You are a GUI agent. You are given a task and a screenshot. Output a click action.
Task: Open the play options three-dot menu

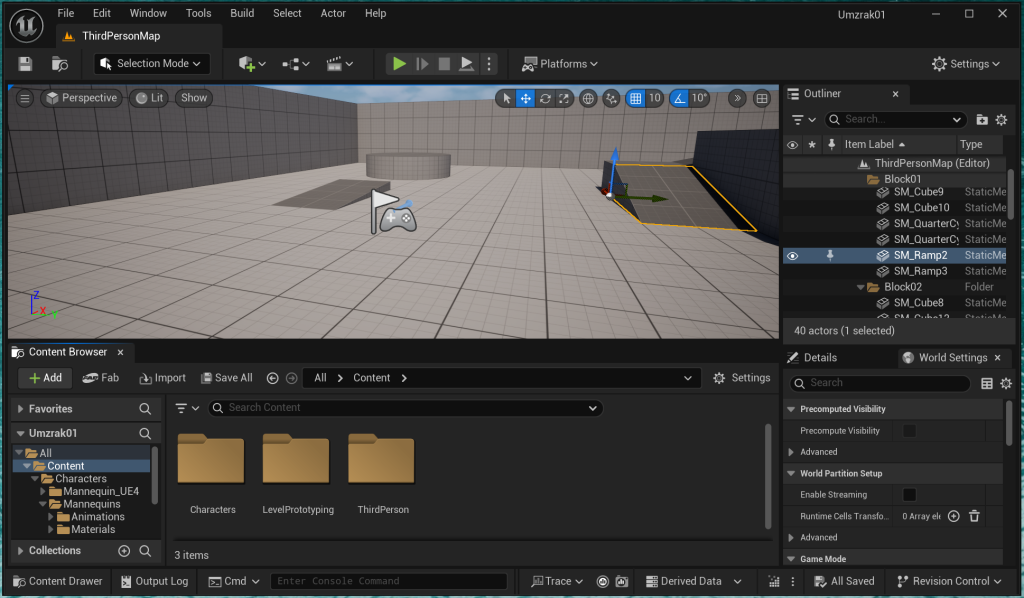pos(489,63)
